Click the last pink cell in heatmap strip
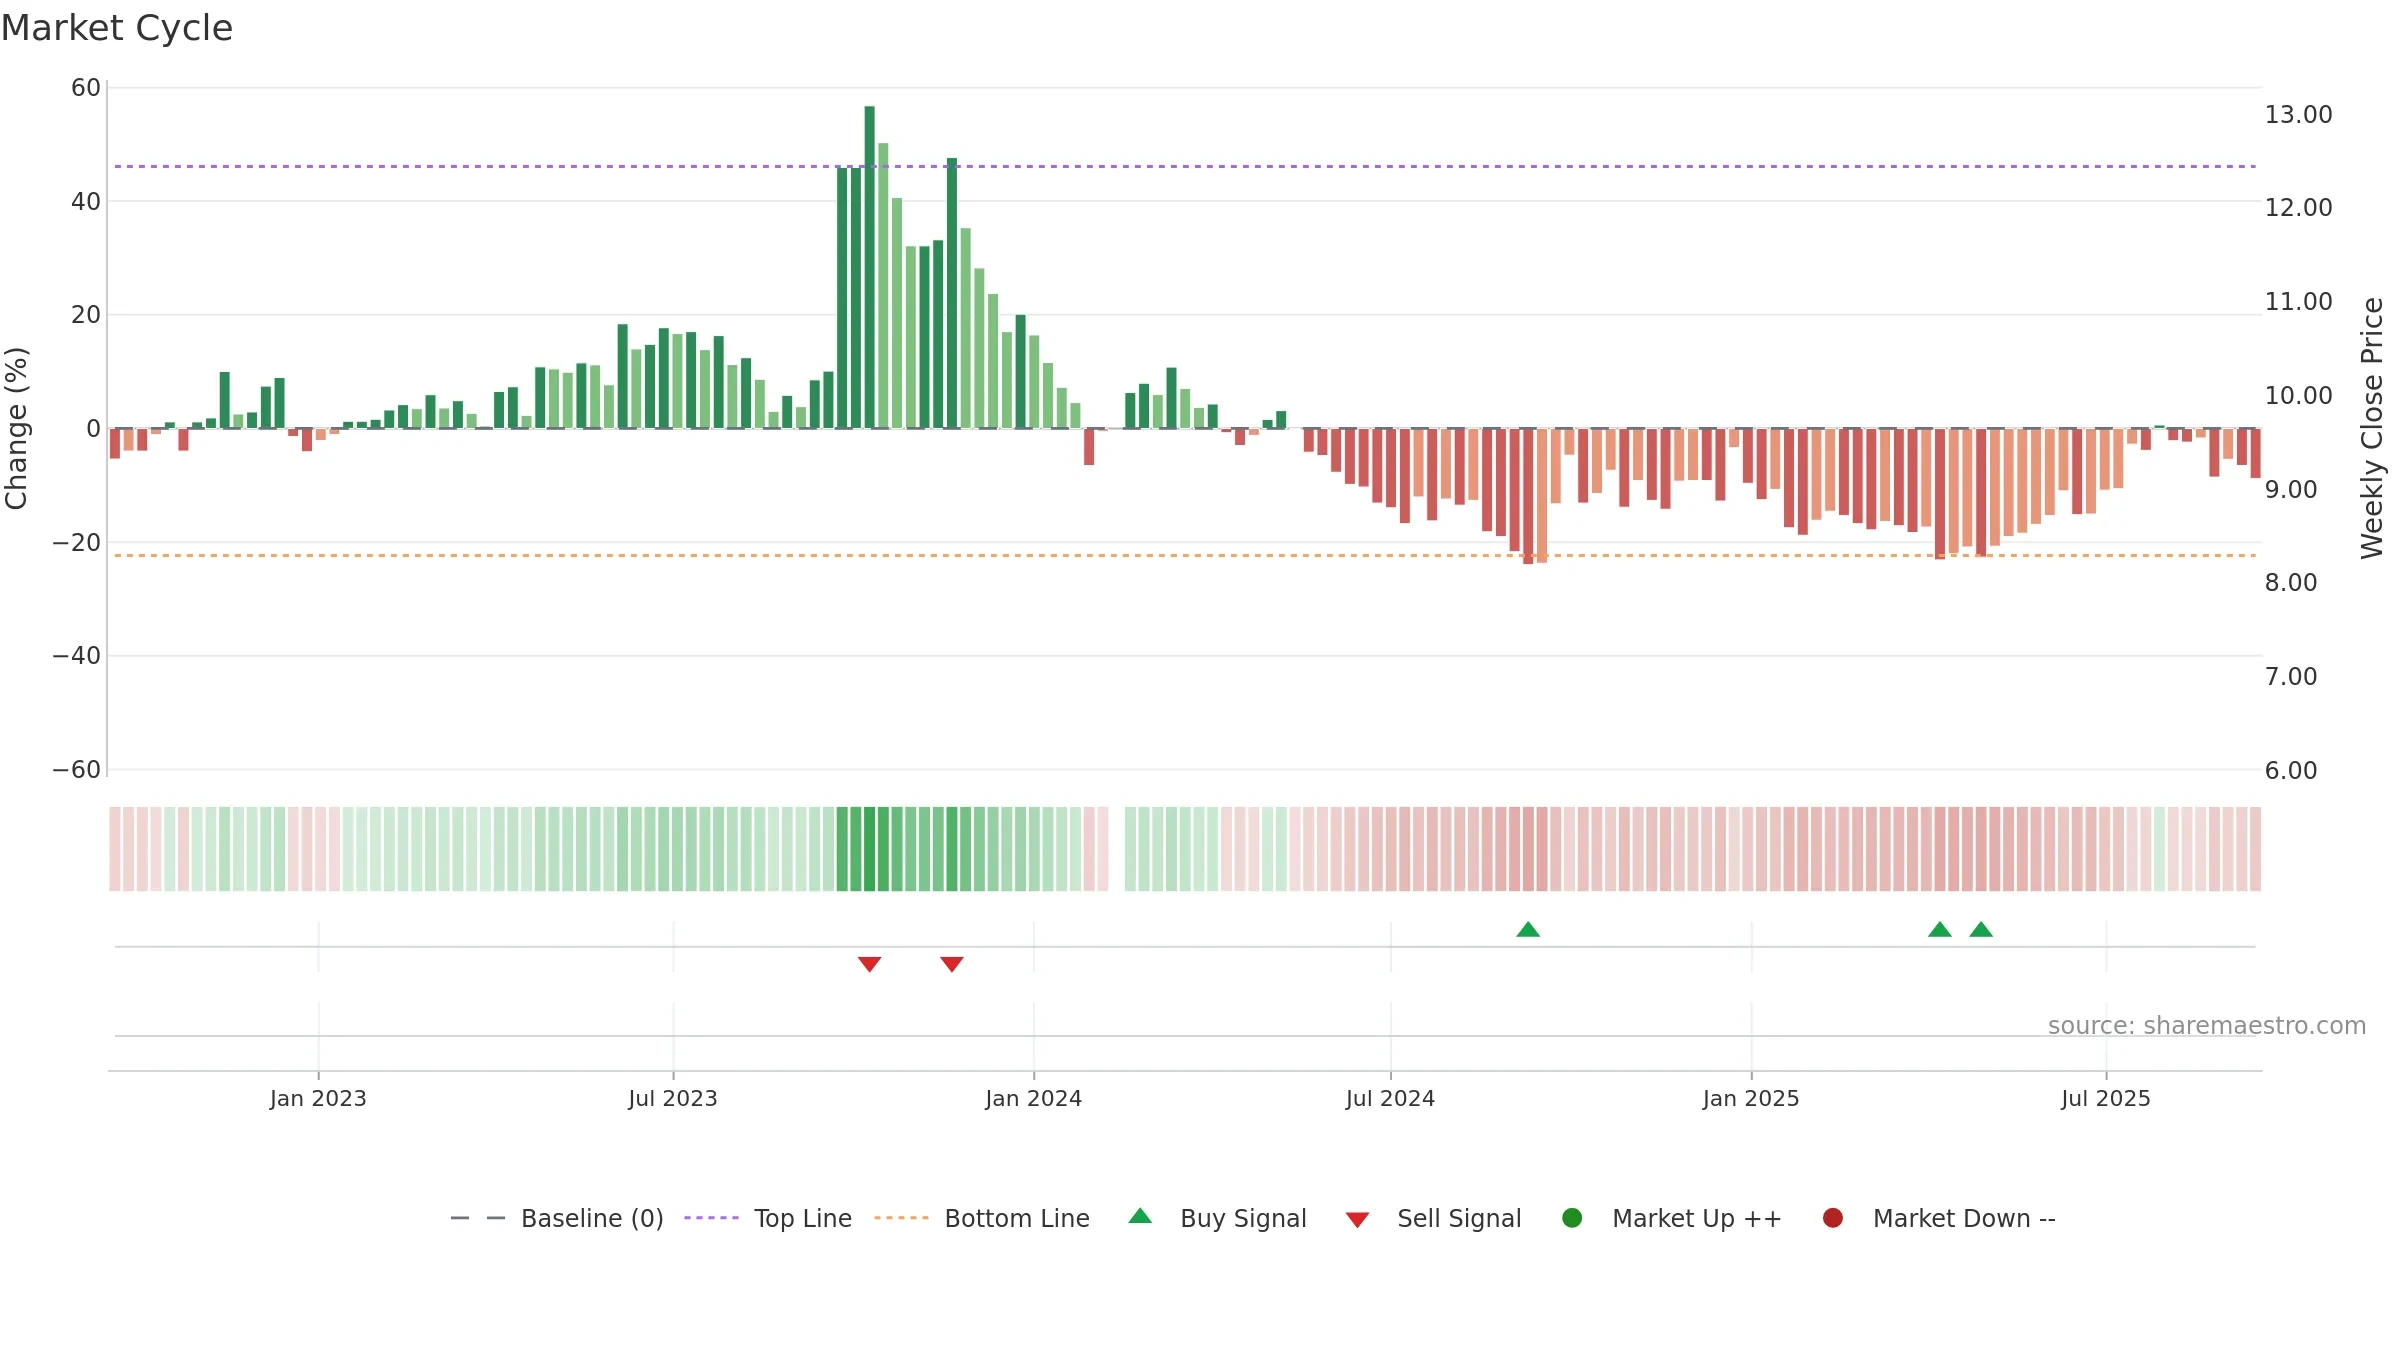Image resolution: width=2400 pixels, height=1350 pixels. [x=2255, y=849]
